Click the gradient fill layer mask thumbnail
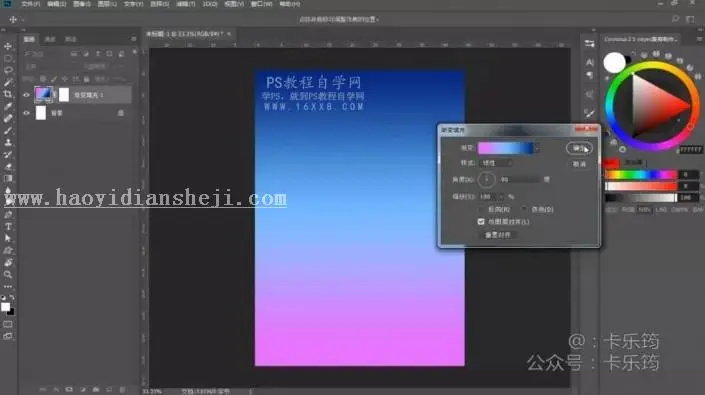Screen dimensions: 705x395 tap(64, 95)
